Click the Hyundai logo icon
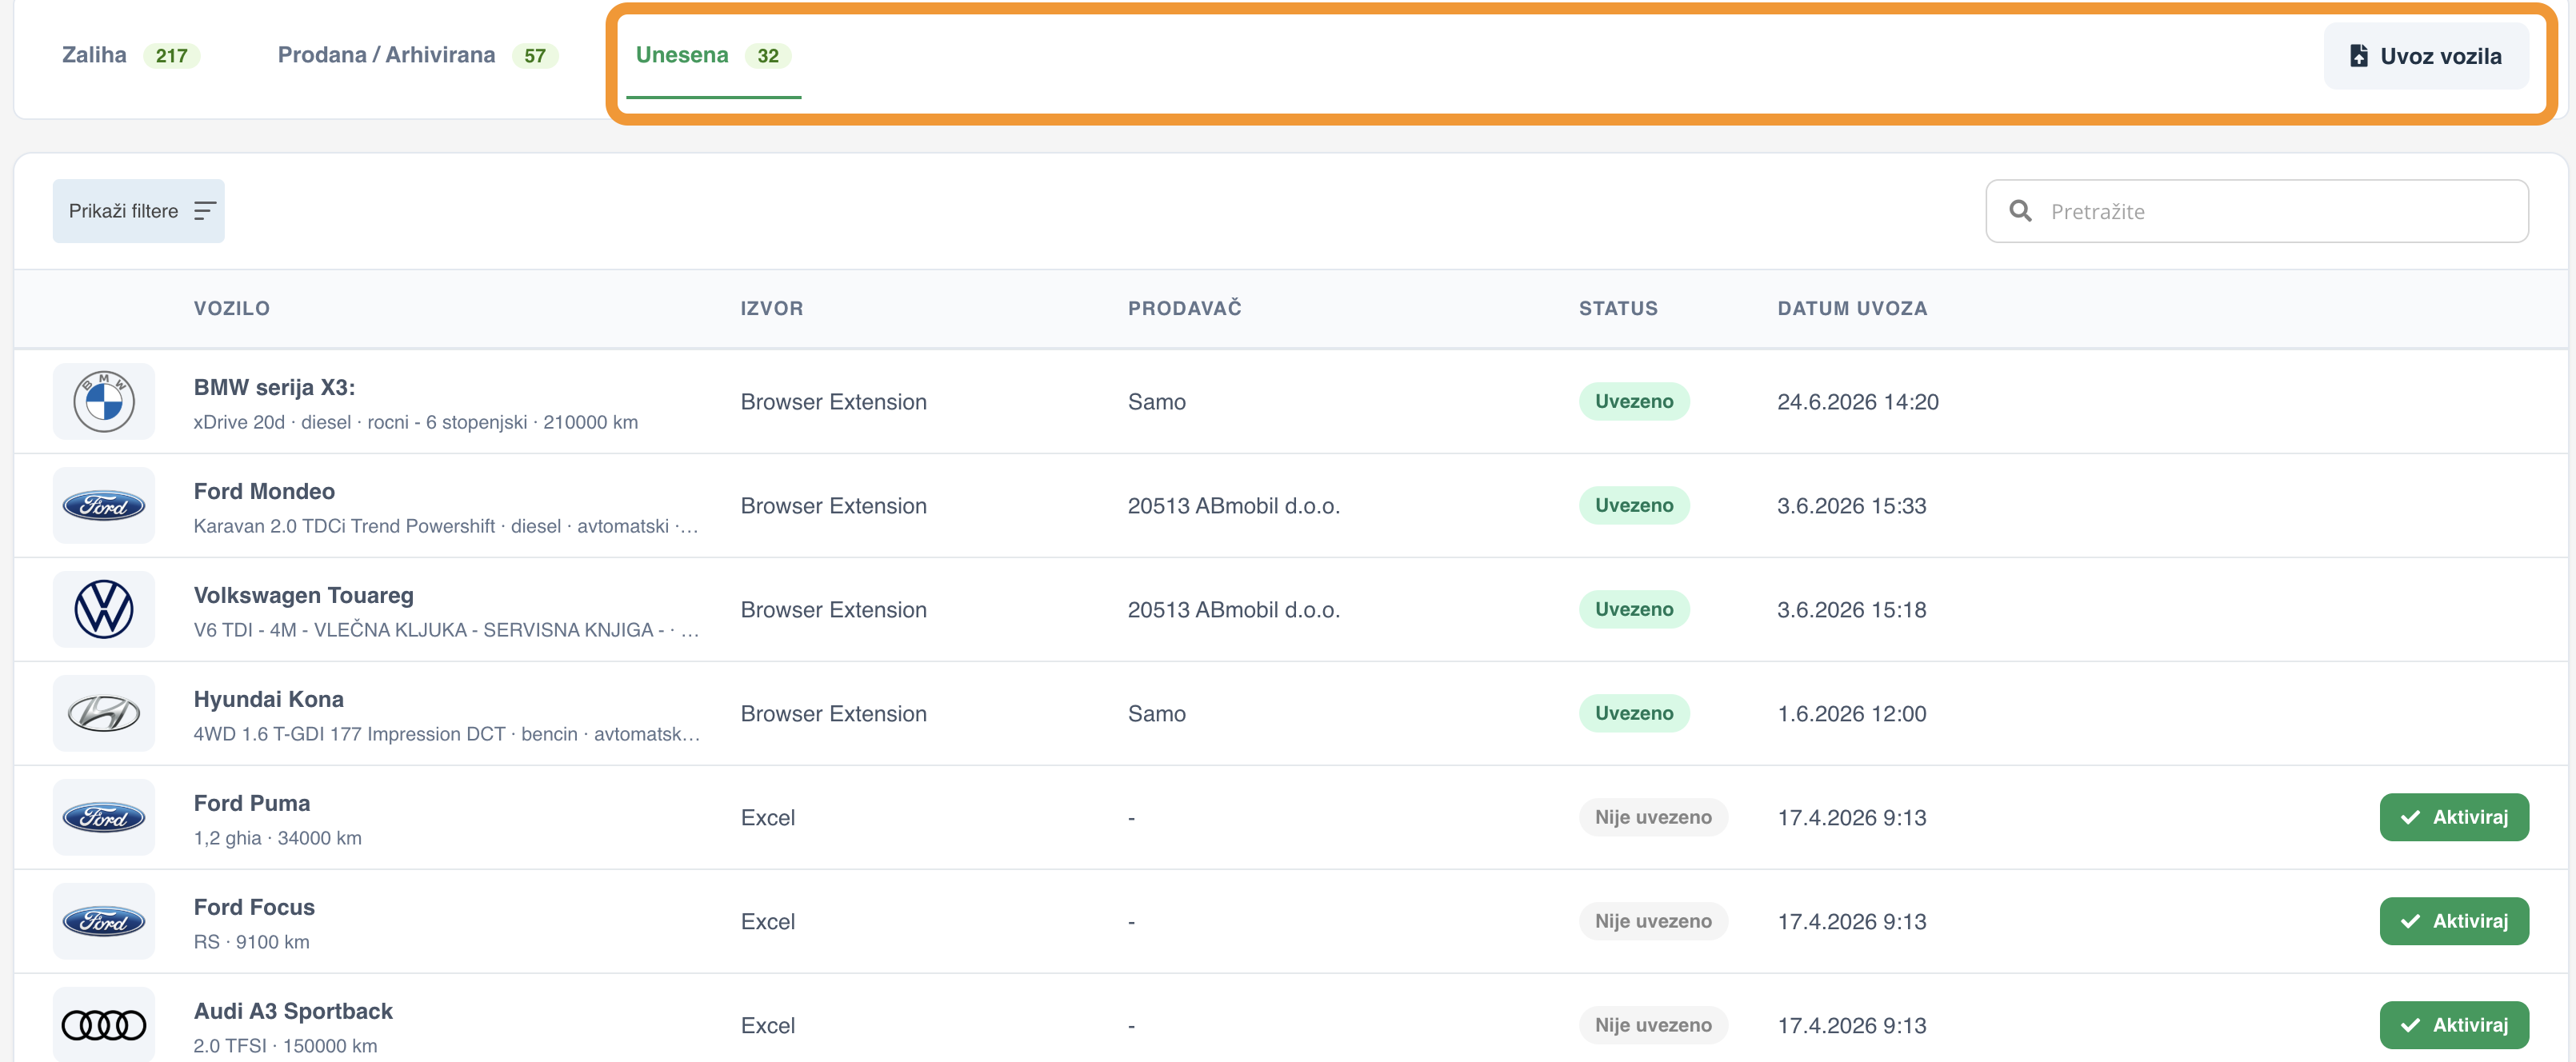2576x1062 pixels. [104, 714]
